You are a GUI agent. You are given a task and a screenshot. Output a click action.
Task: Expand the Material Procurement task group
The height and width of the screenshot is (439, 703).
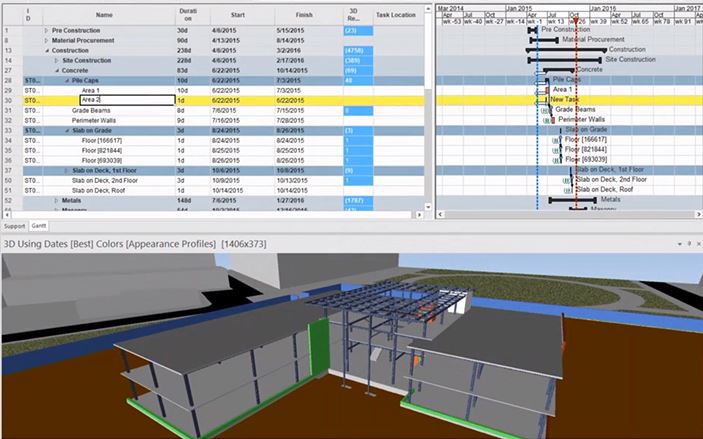(46, 40)
